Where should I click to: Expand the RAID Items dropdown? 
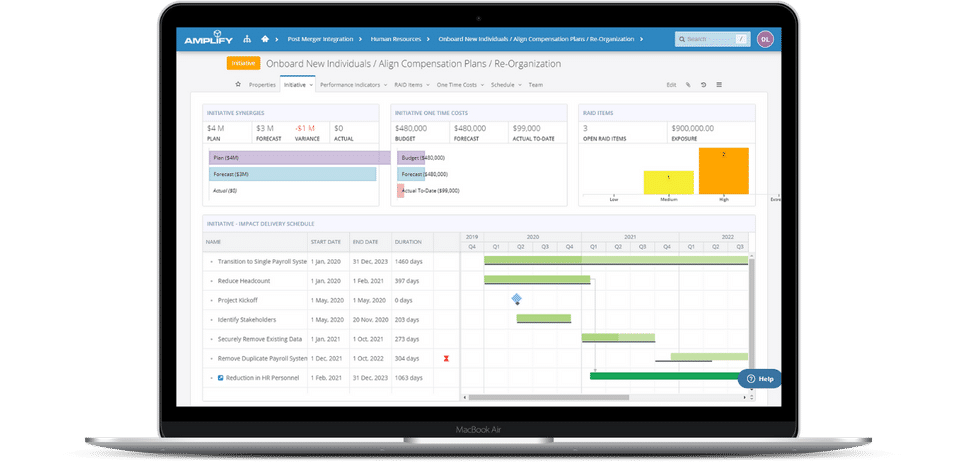click(412, 85)
